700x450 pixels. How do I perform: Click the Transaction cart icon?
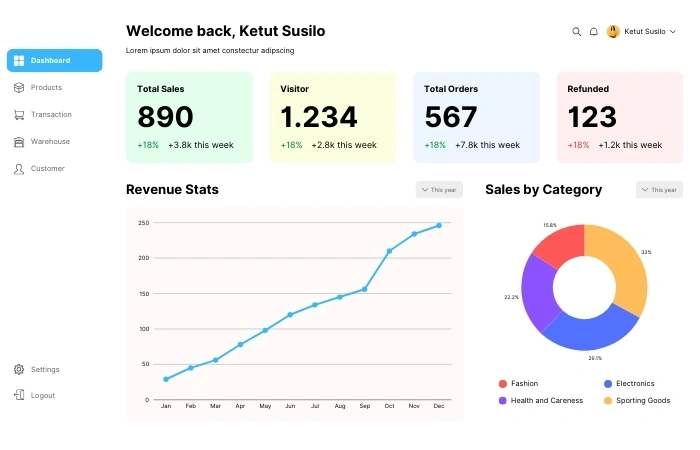(19, 115)
